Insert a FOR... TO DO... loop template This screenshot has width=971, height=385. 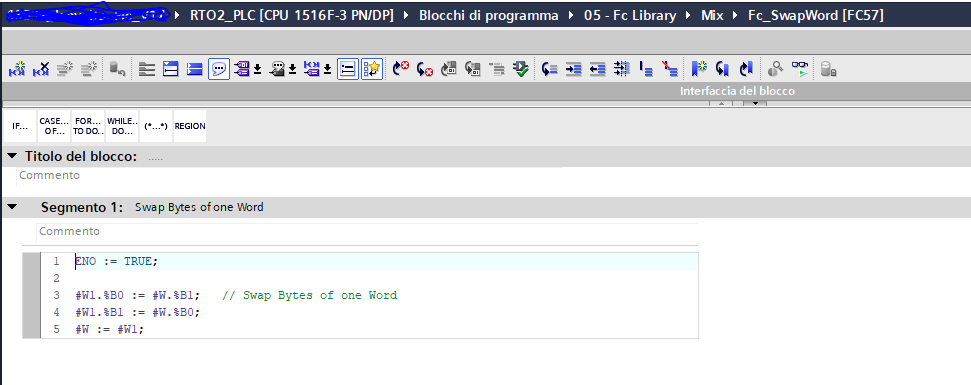[88, 126]
